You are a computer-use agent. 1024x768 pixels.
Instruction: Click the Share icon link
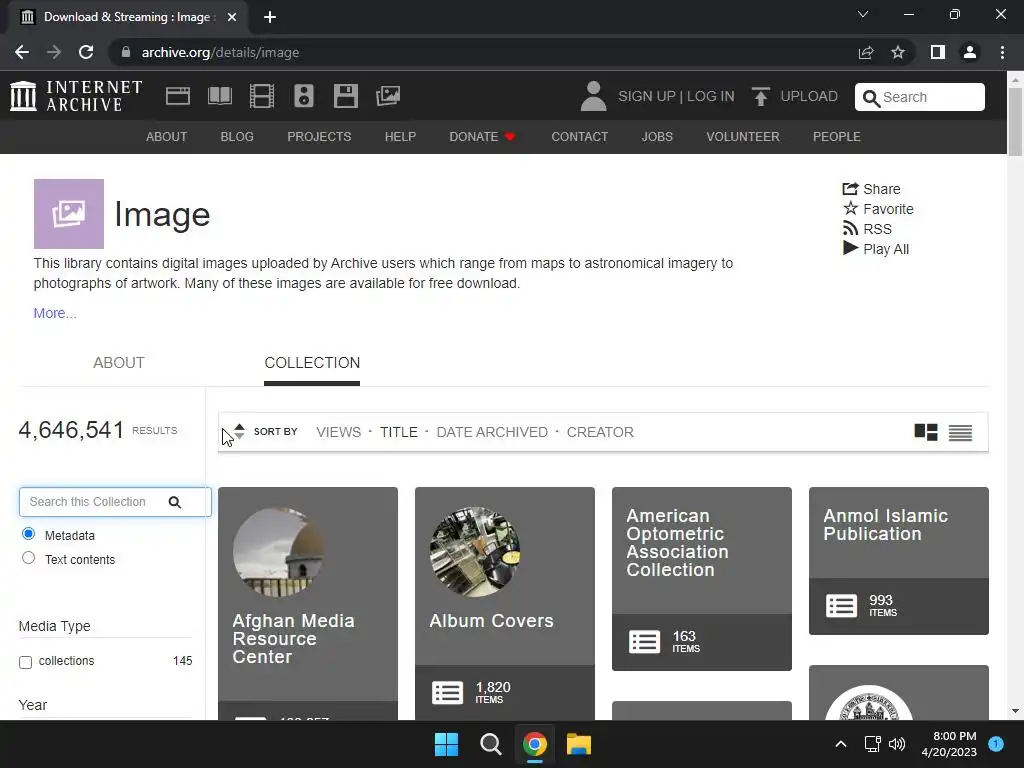pos(871,189)
